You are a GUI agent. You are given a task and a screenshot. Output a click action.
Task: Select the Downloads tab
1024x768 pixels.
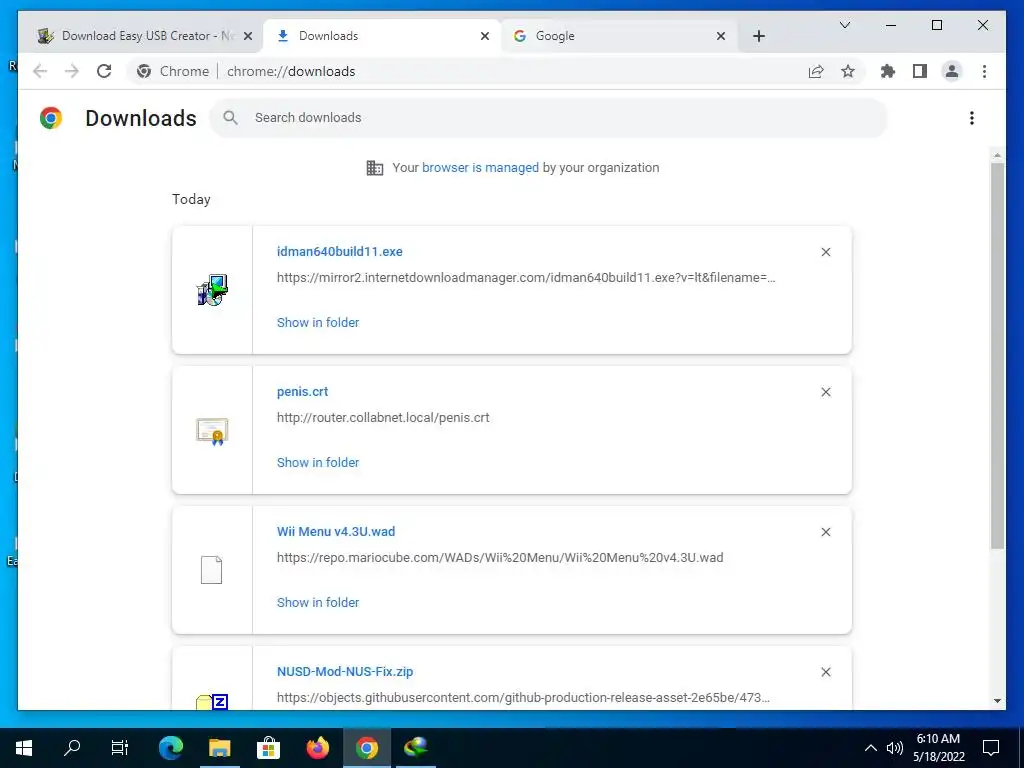coord(381,36)
